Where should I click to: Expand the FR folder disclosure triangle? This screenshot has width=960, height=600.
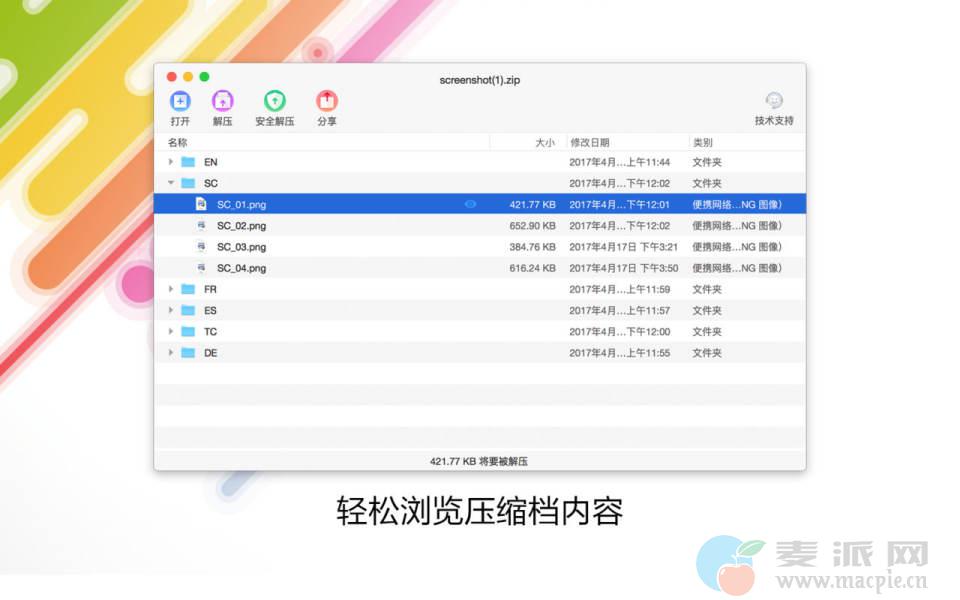tap(171, 289)
